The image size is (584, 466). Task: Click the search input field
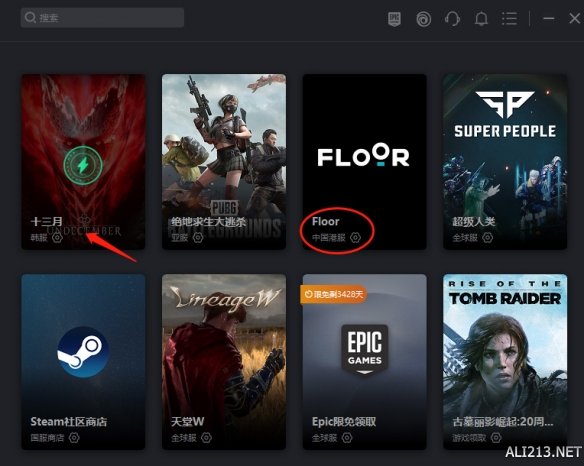point(102,18)
